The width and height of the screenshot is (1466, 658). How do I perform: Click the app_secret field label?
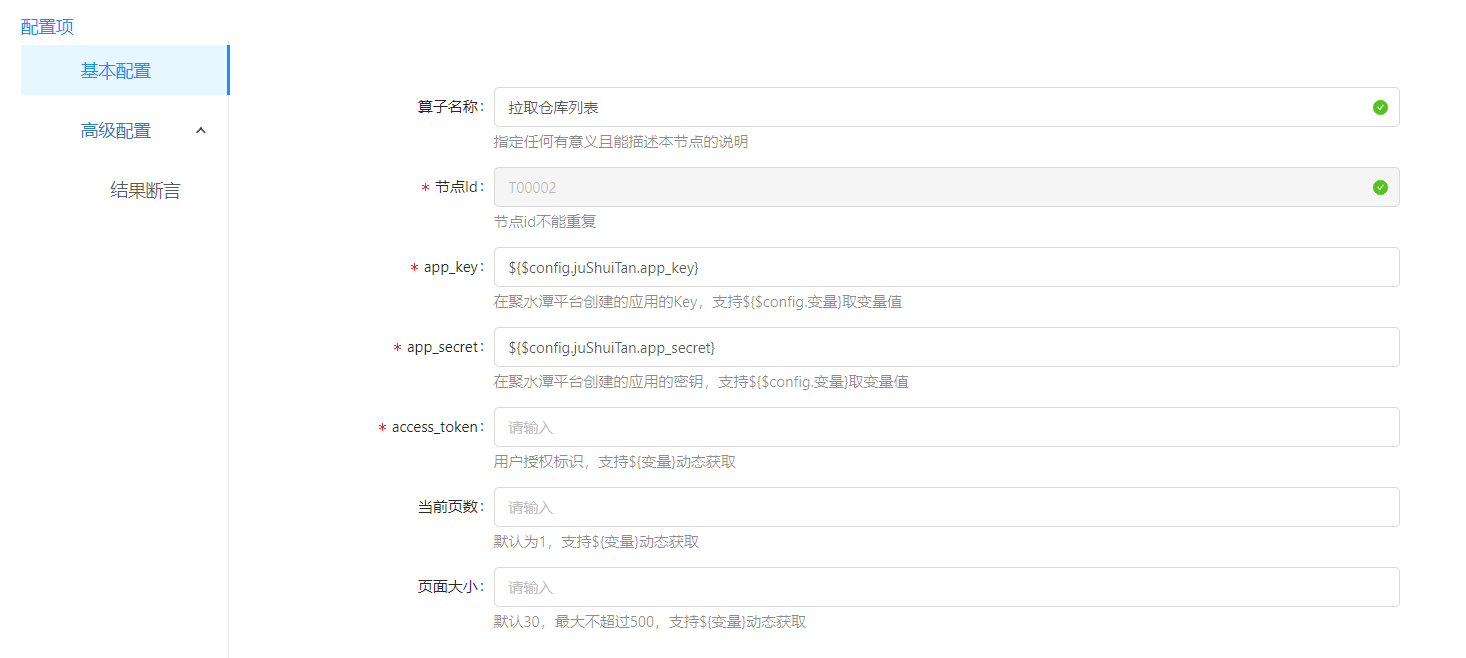tap(445, 347)
